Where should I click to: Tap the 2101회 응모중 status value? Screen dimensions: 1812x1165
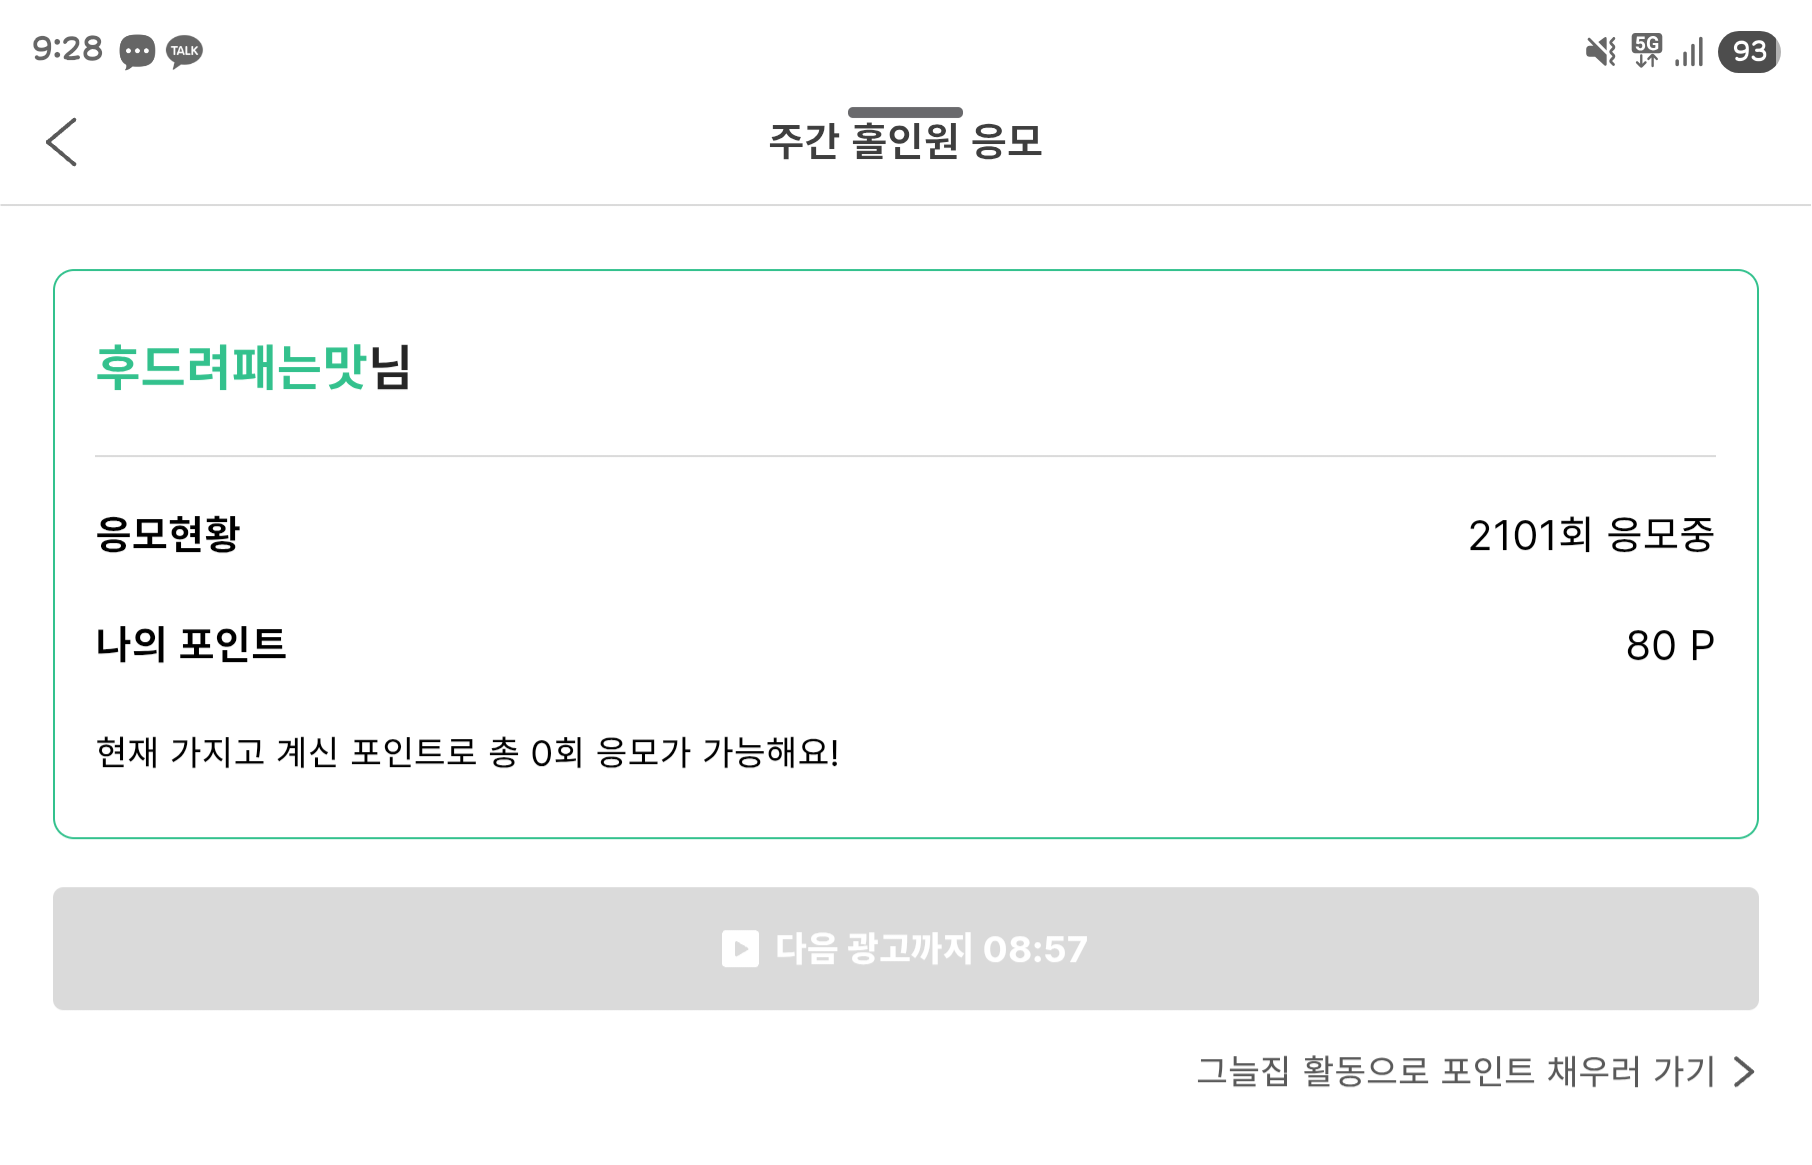1590,535
